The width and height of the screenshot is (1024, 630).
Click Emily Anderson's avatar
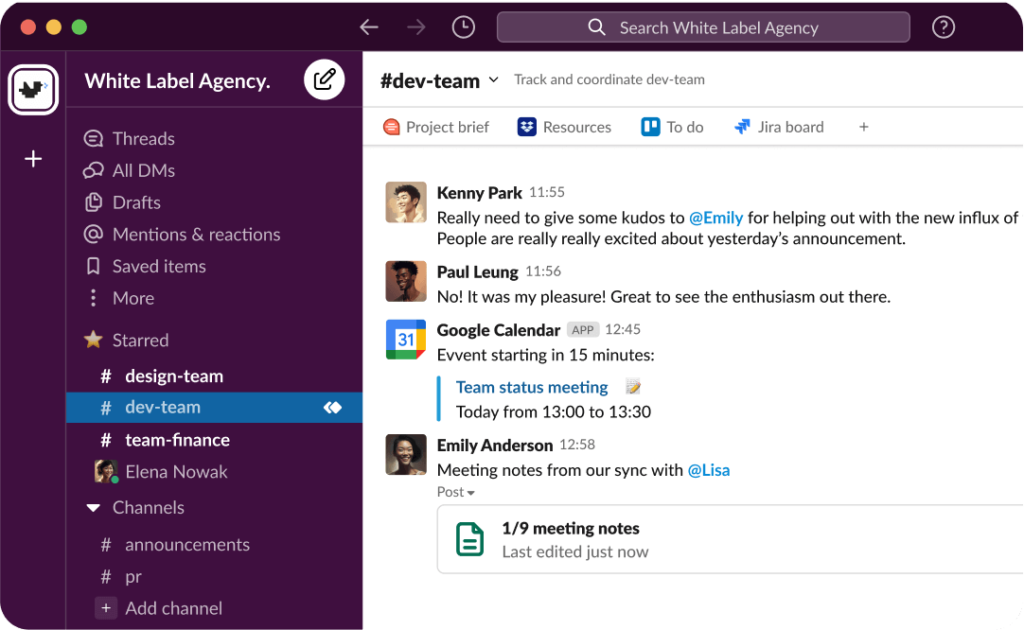pos(406,454)
